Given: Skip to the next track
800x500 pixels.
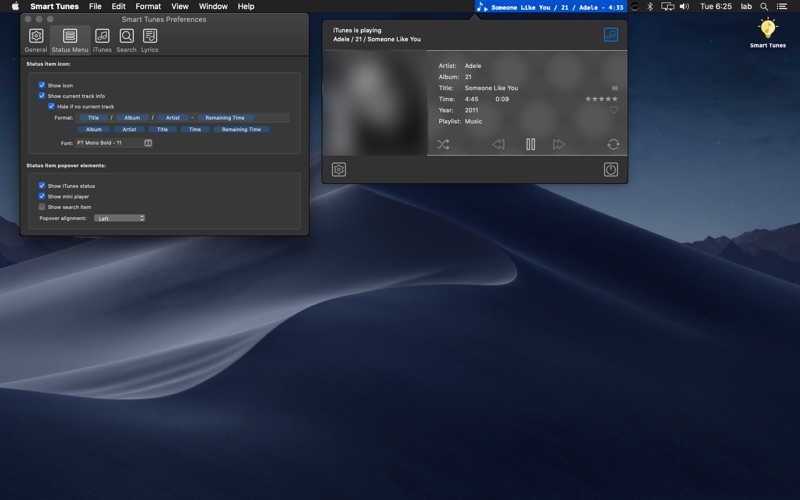Looking at the screenshot, I should [x=559, y=144].
